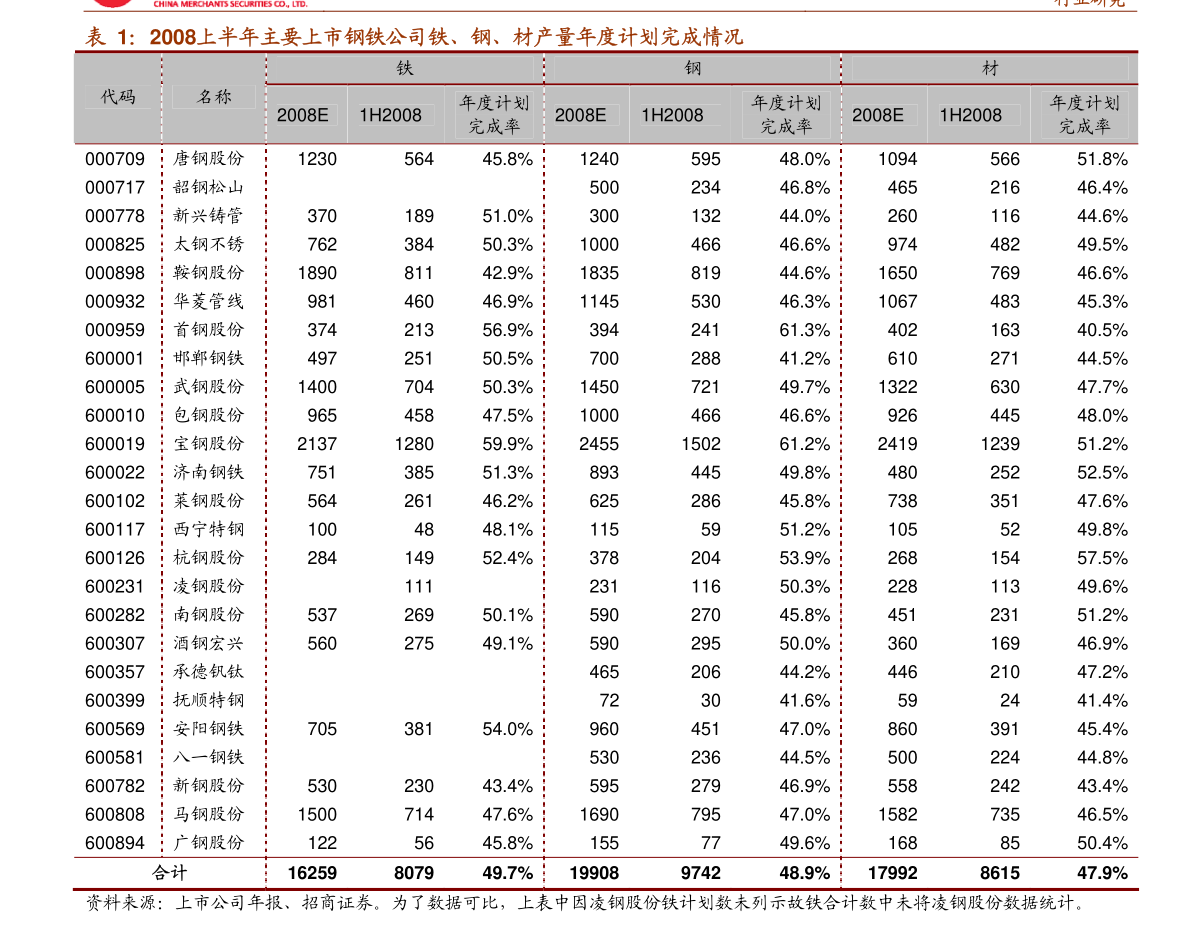Click 年度计划完成率 header under 钢

pos(786,115)
